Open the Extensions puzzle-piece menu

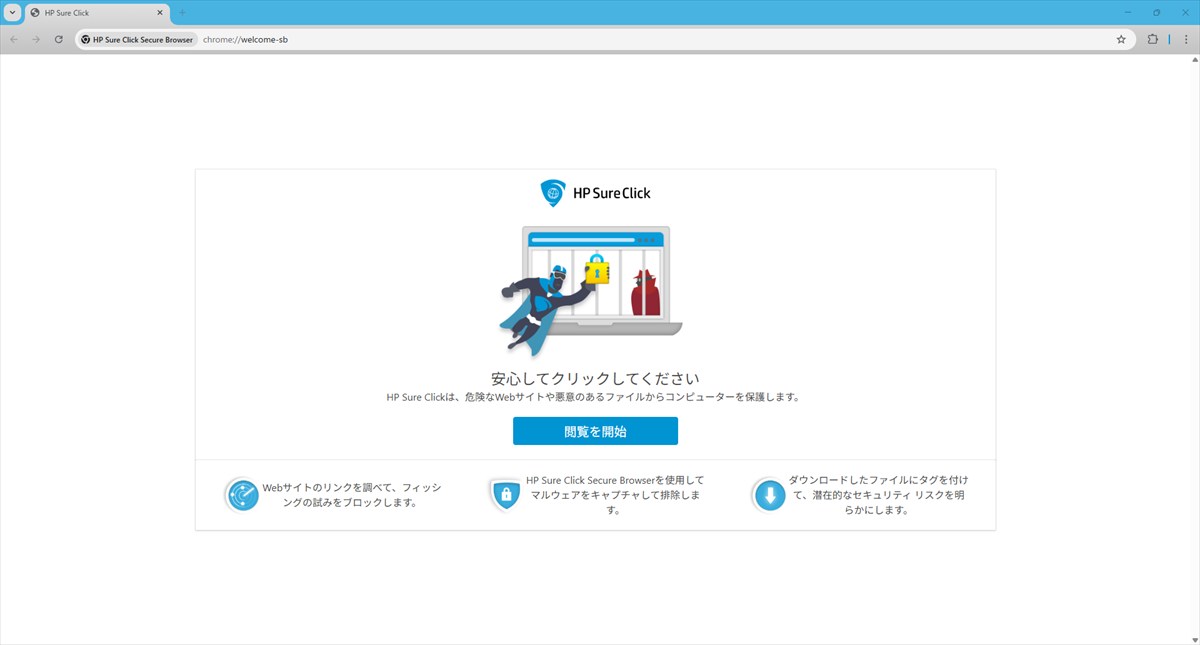point(1152,40)
